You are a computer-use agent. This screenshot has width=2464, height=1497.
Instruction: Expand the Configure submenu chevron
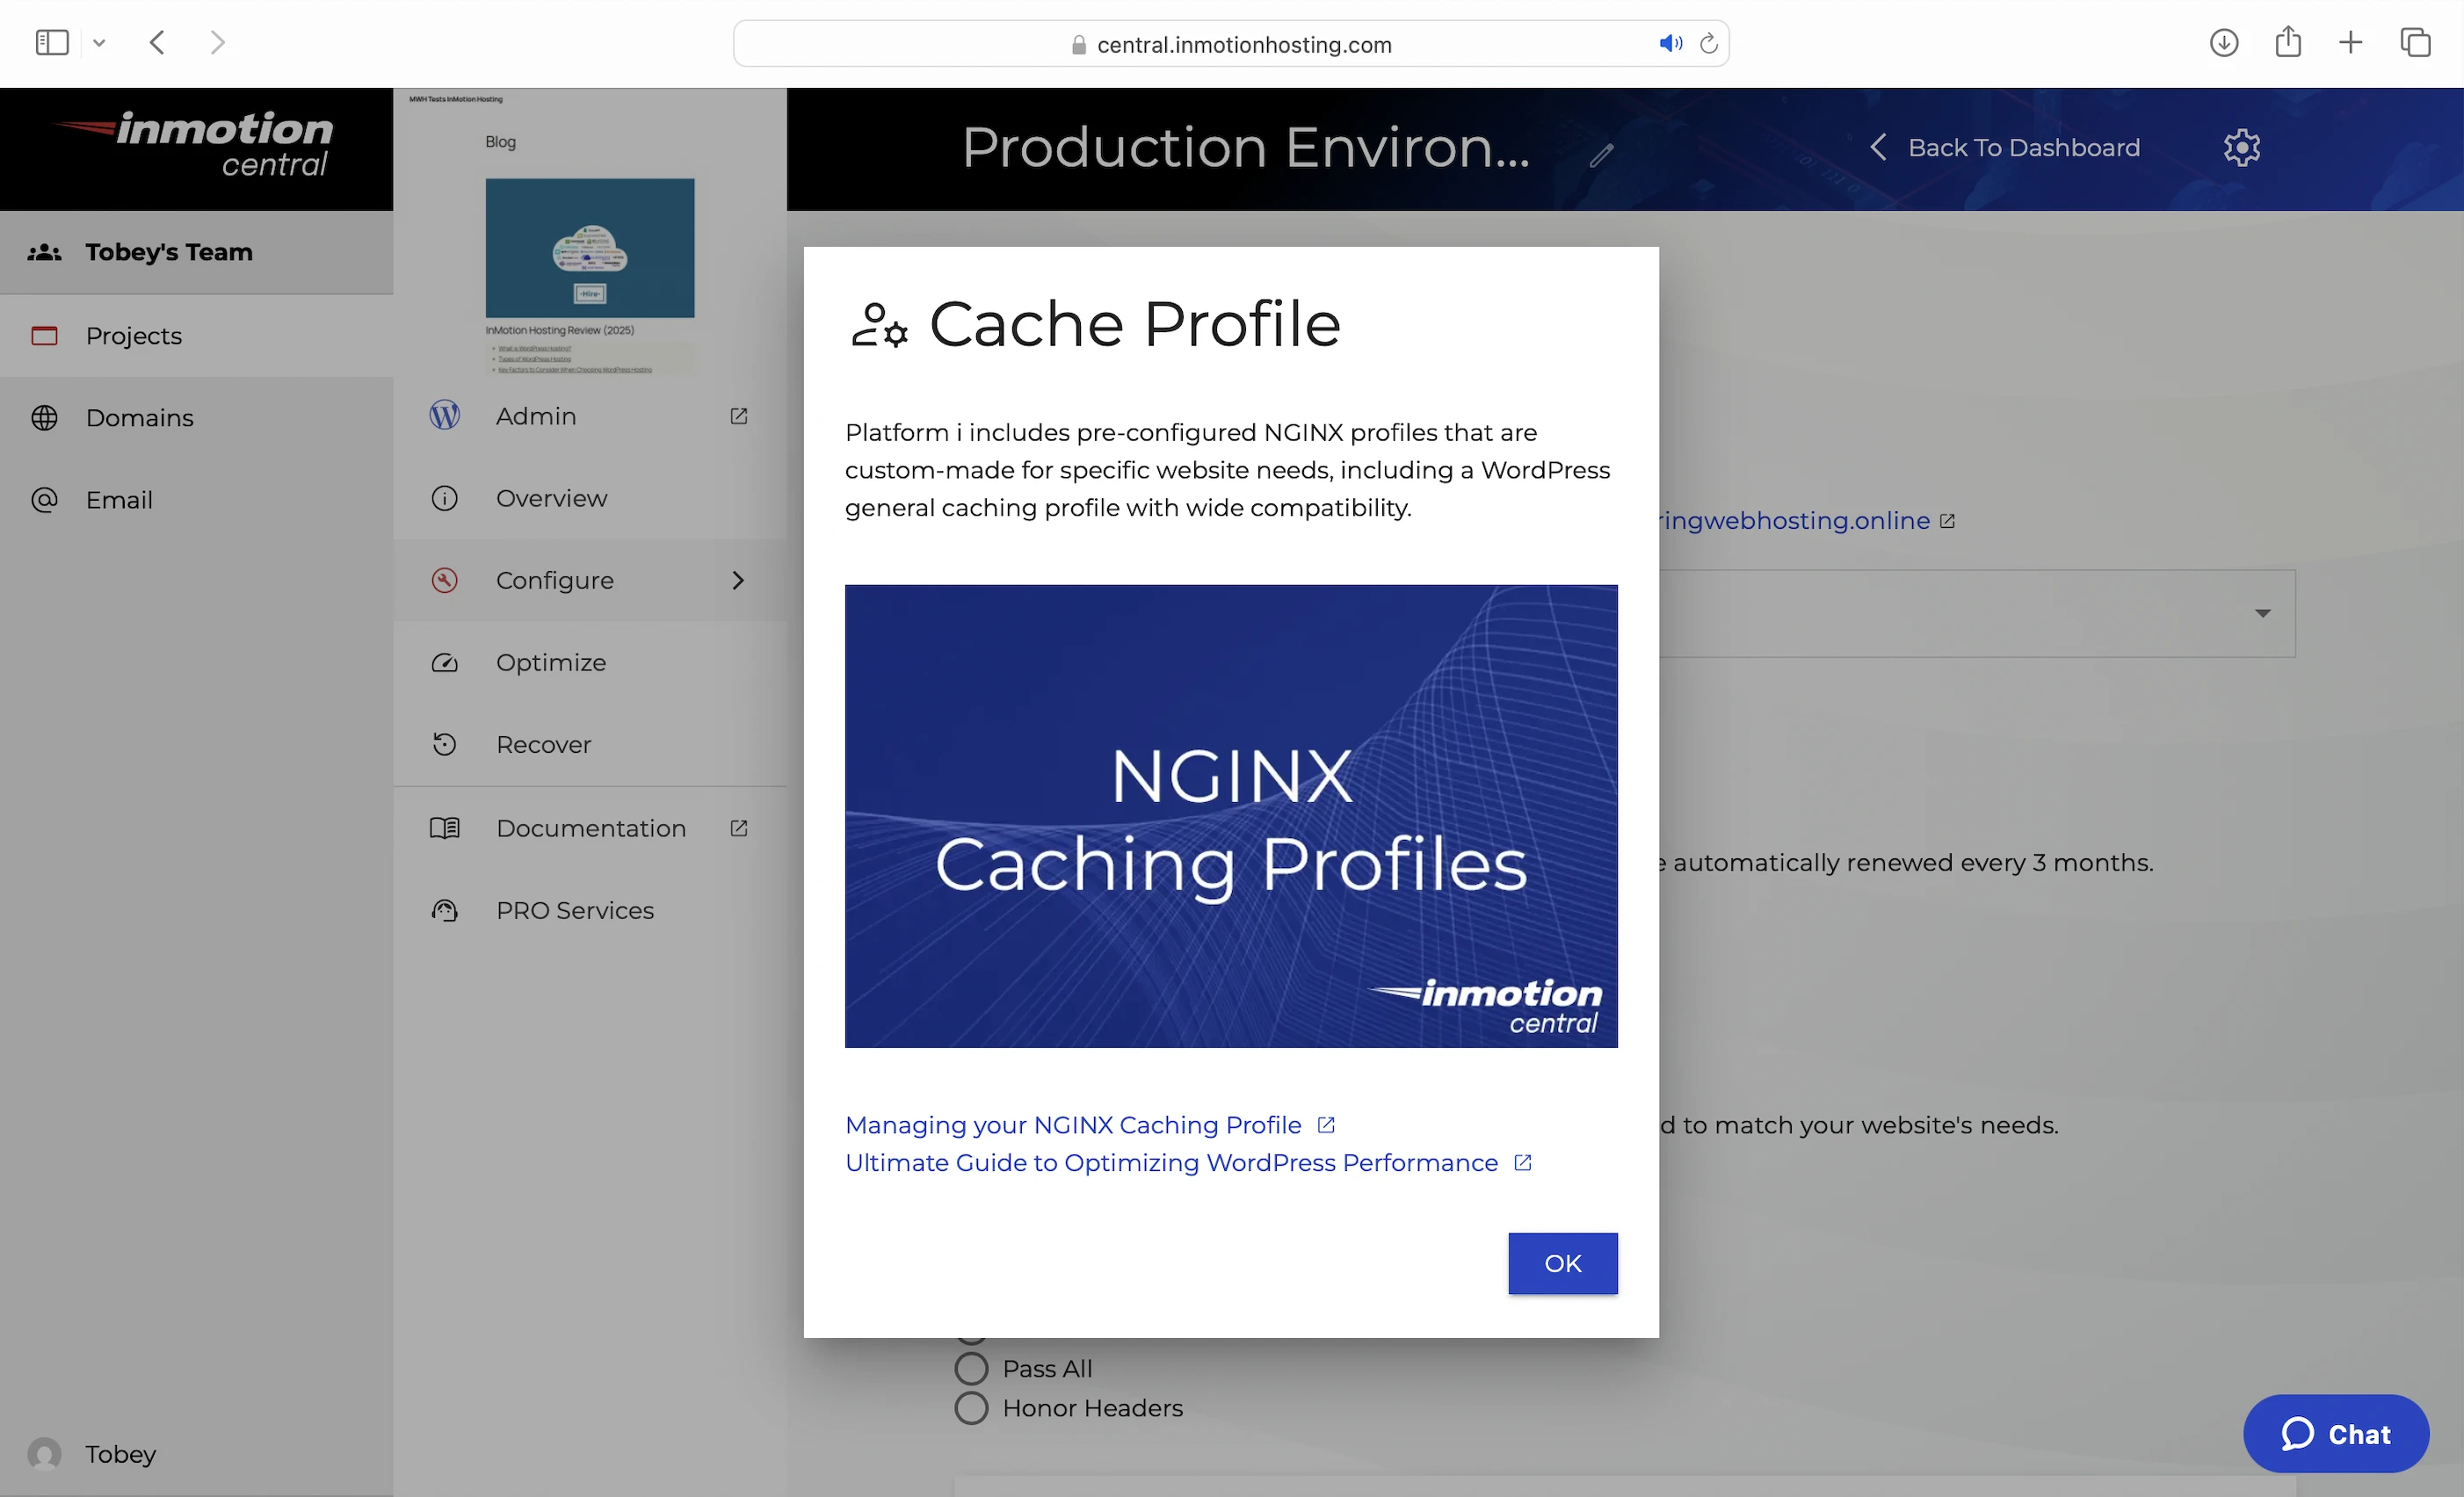click(x=738, y=580)
